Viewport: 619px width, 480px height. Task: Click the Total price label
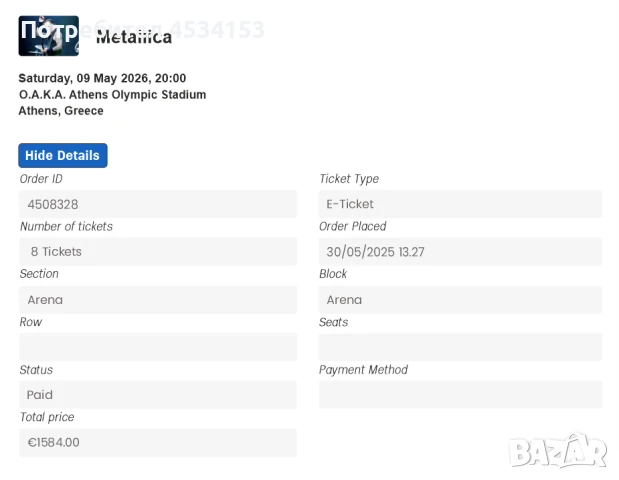tap(47, 417)
